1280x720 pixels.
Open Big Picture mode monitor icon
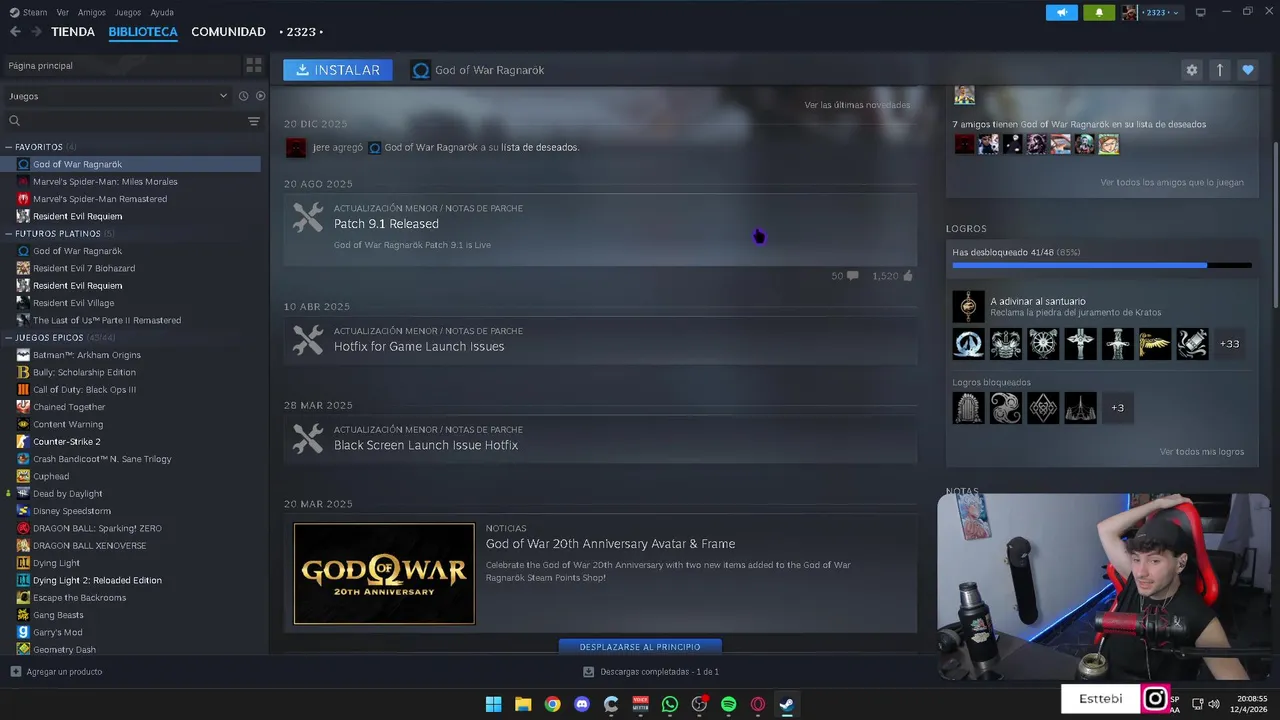[1201, 12]
